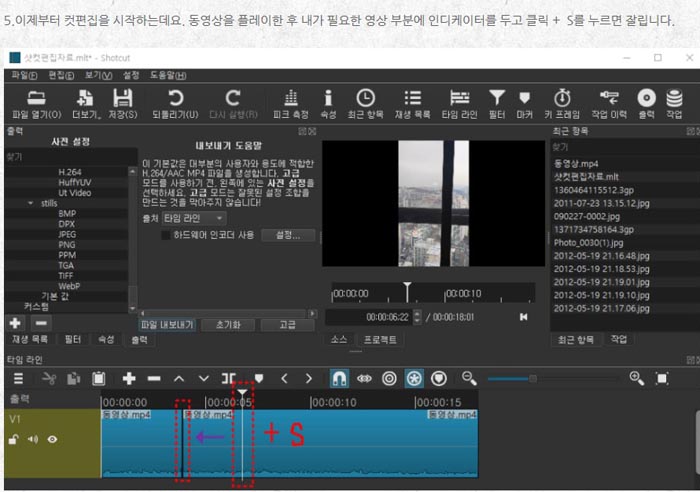
Task: Add a marker on the timeline toolbar
Action: 259,379
